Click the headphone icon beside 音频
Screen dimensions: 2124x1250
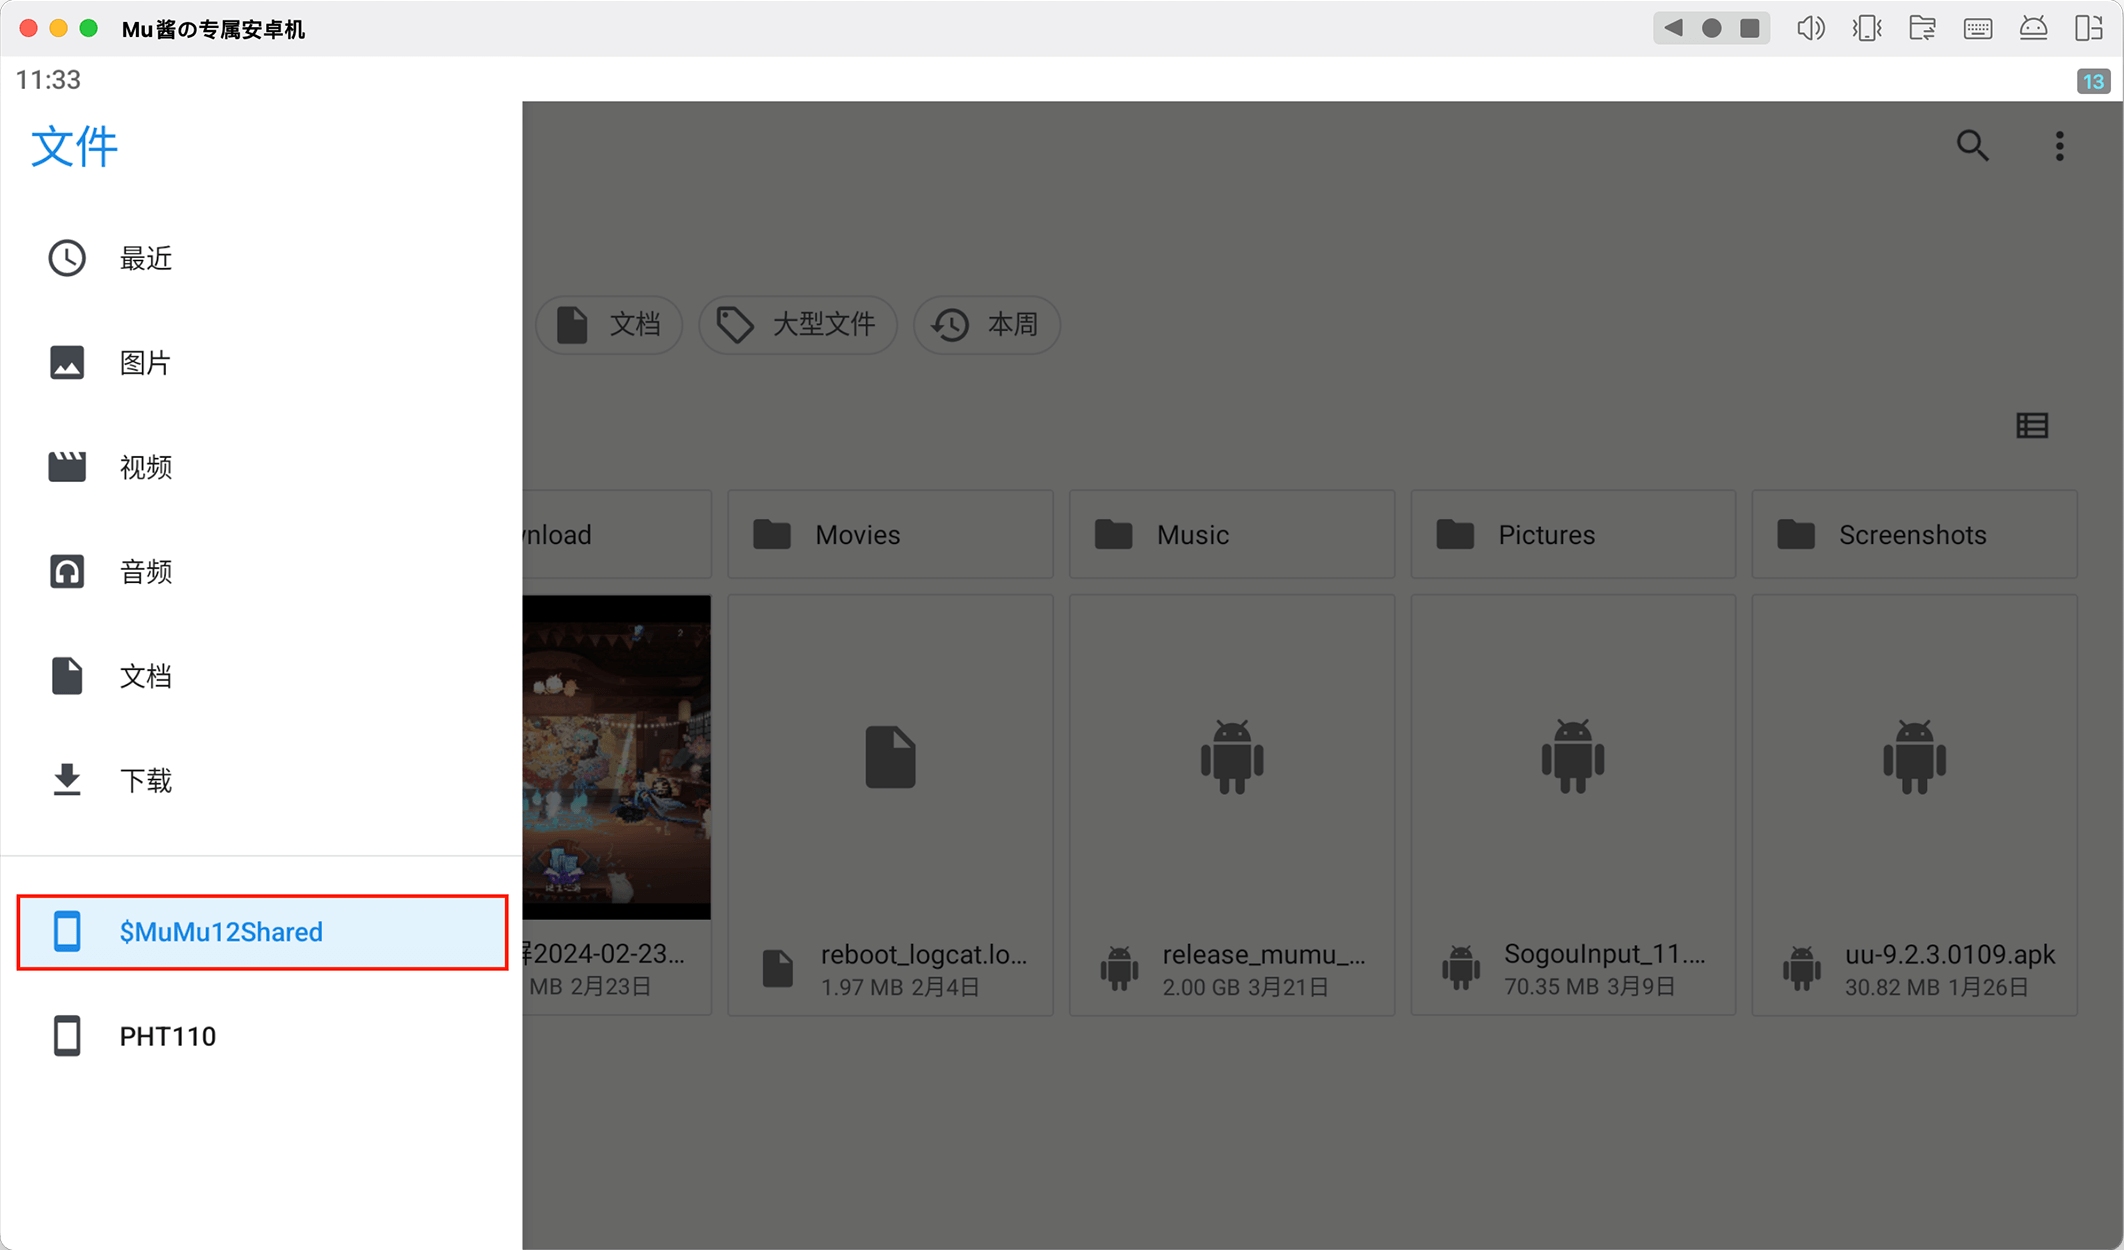tap(67, 571)
